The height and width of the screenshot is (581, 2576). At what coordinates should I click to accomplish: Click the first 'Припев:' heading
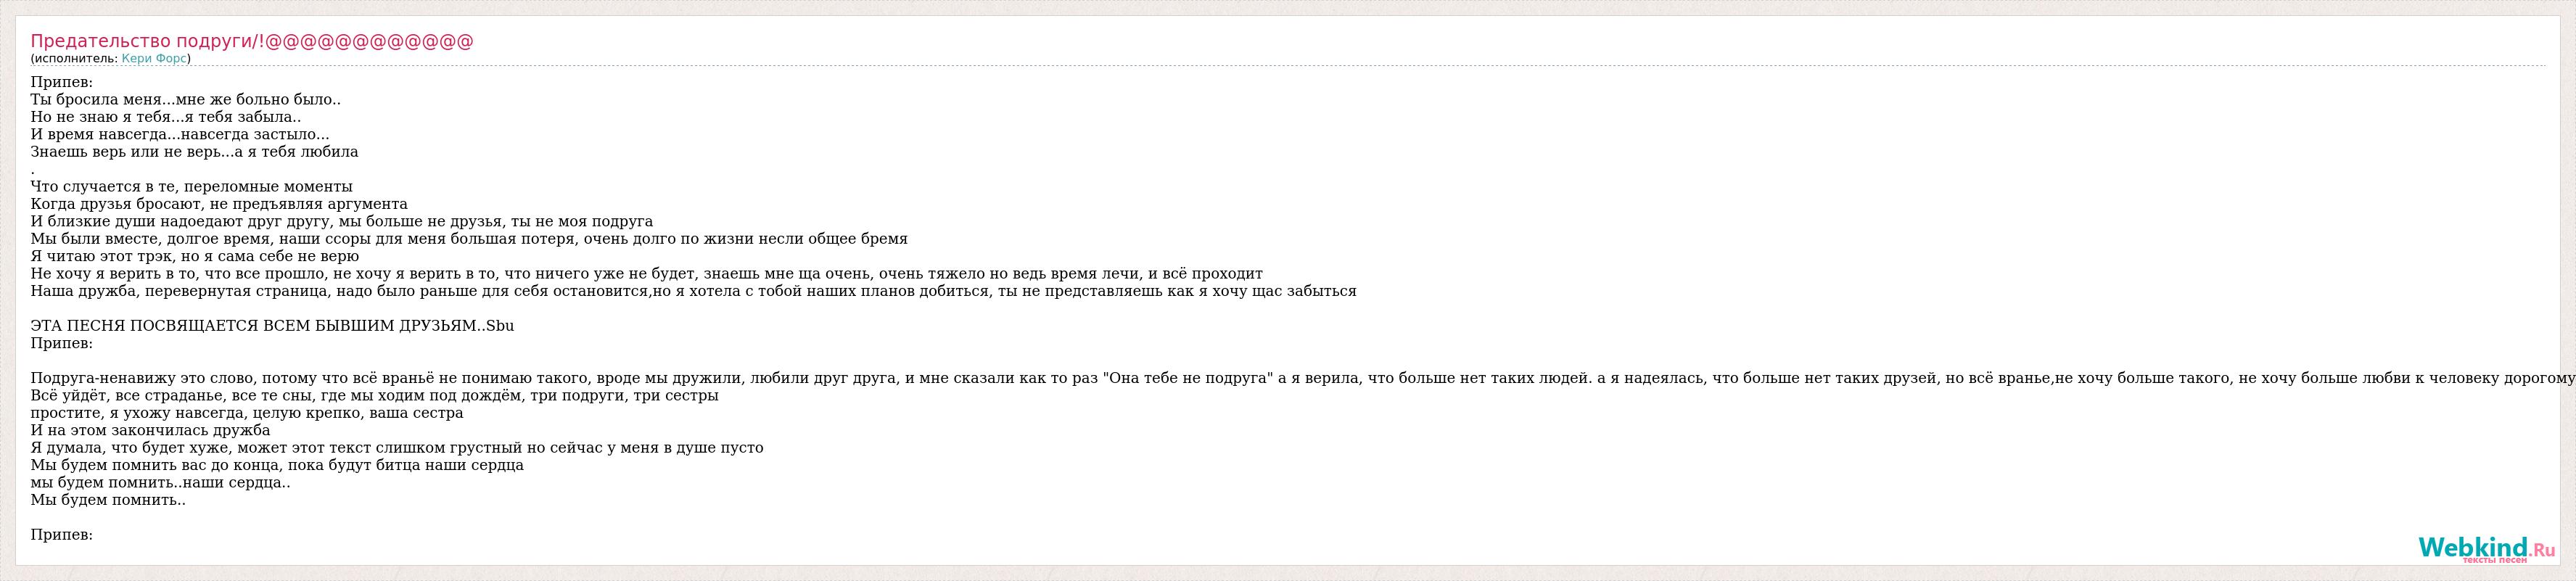point(61,83)
